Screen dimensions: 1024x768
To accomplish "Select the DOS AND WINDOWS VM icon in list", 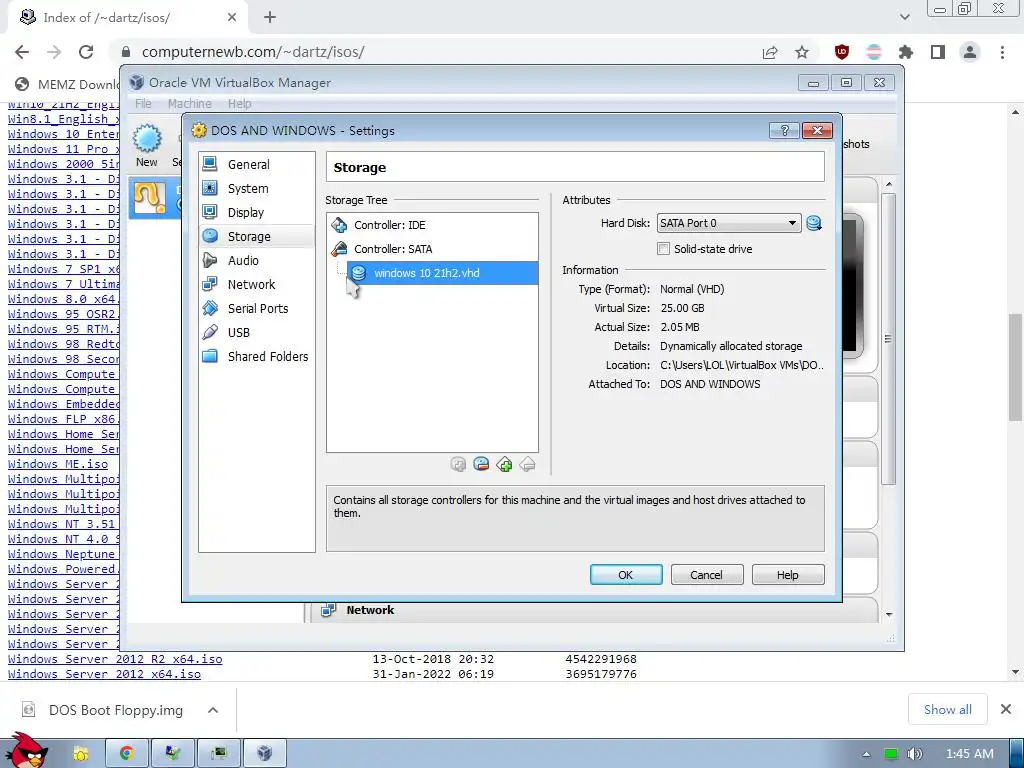I will [150, 198].
